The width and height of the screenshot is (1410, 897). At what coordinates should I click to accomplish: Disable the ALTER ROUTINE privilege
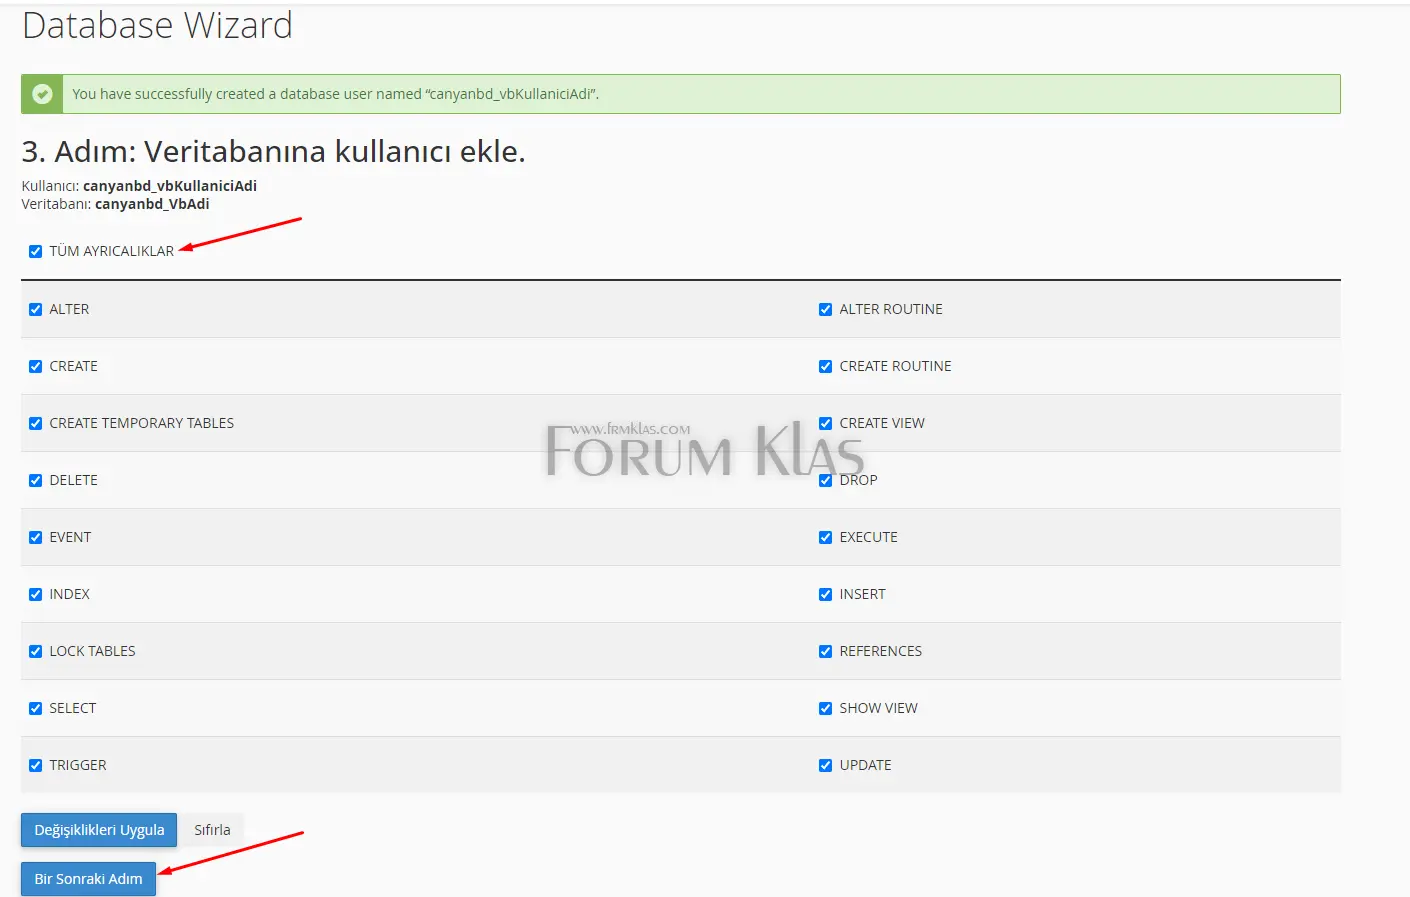click(x=825, y=309)
